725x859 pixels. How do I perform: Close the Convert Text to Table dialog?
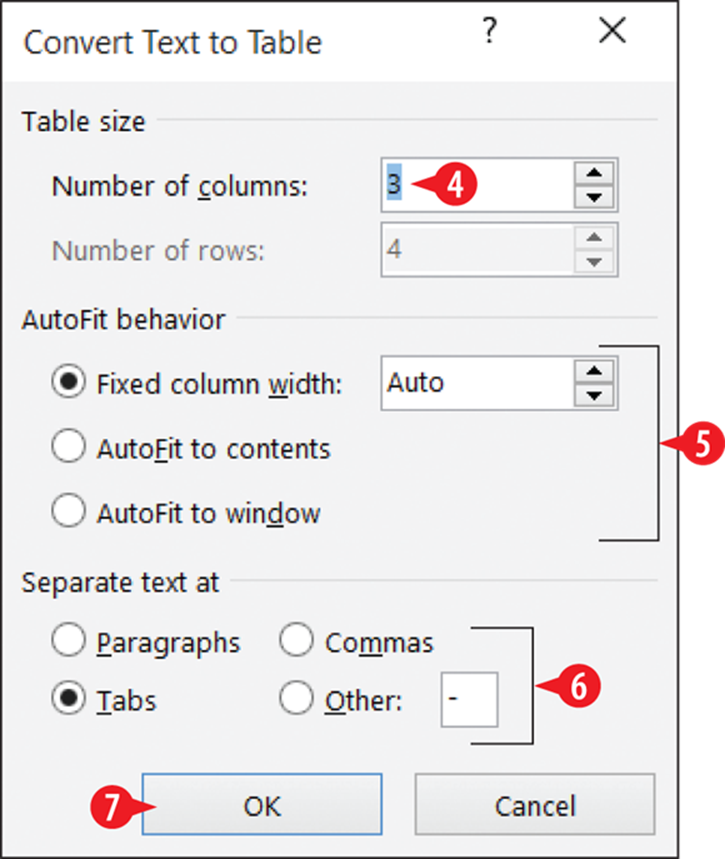pos(612,30)
